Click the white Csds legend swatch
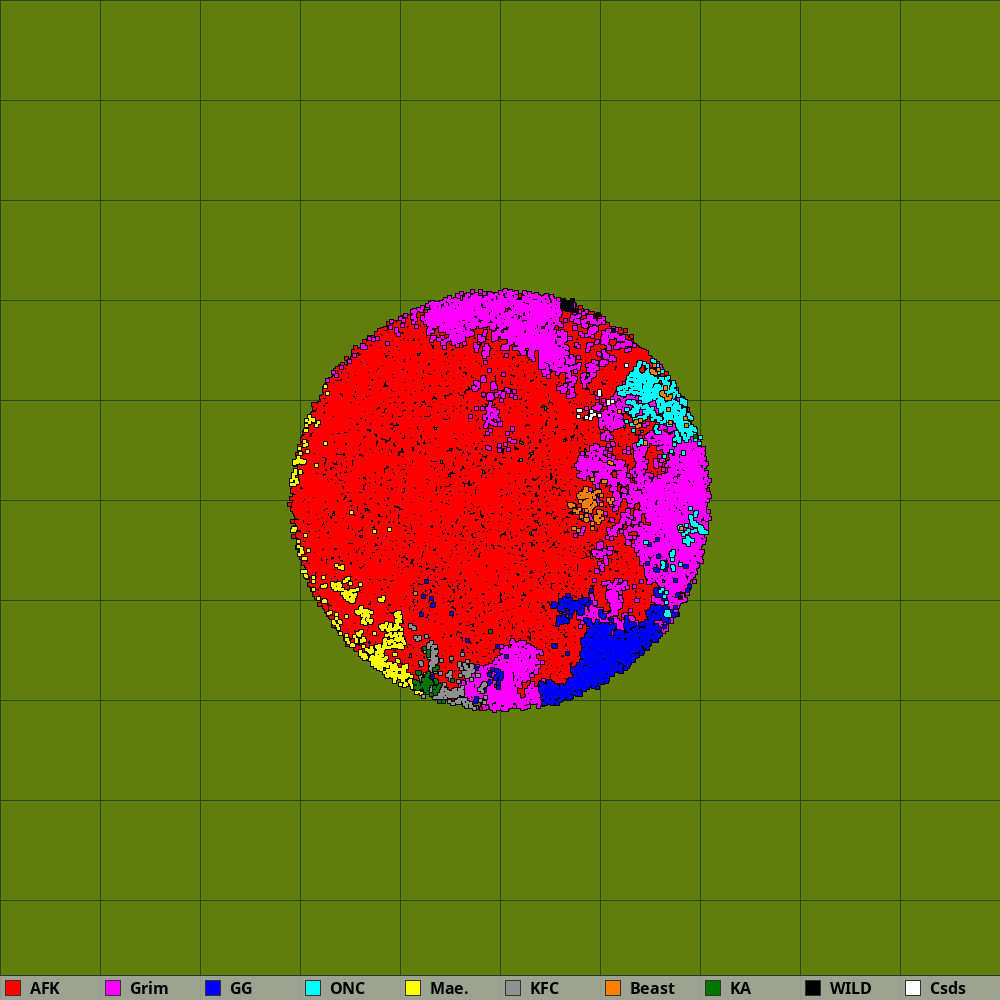 (913, 988)
